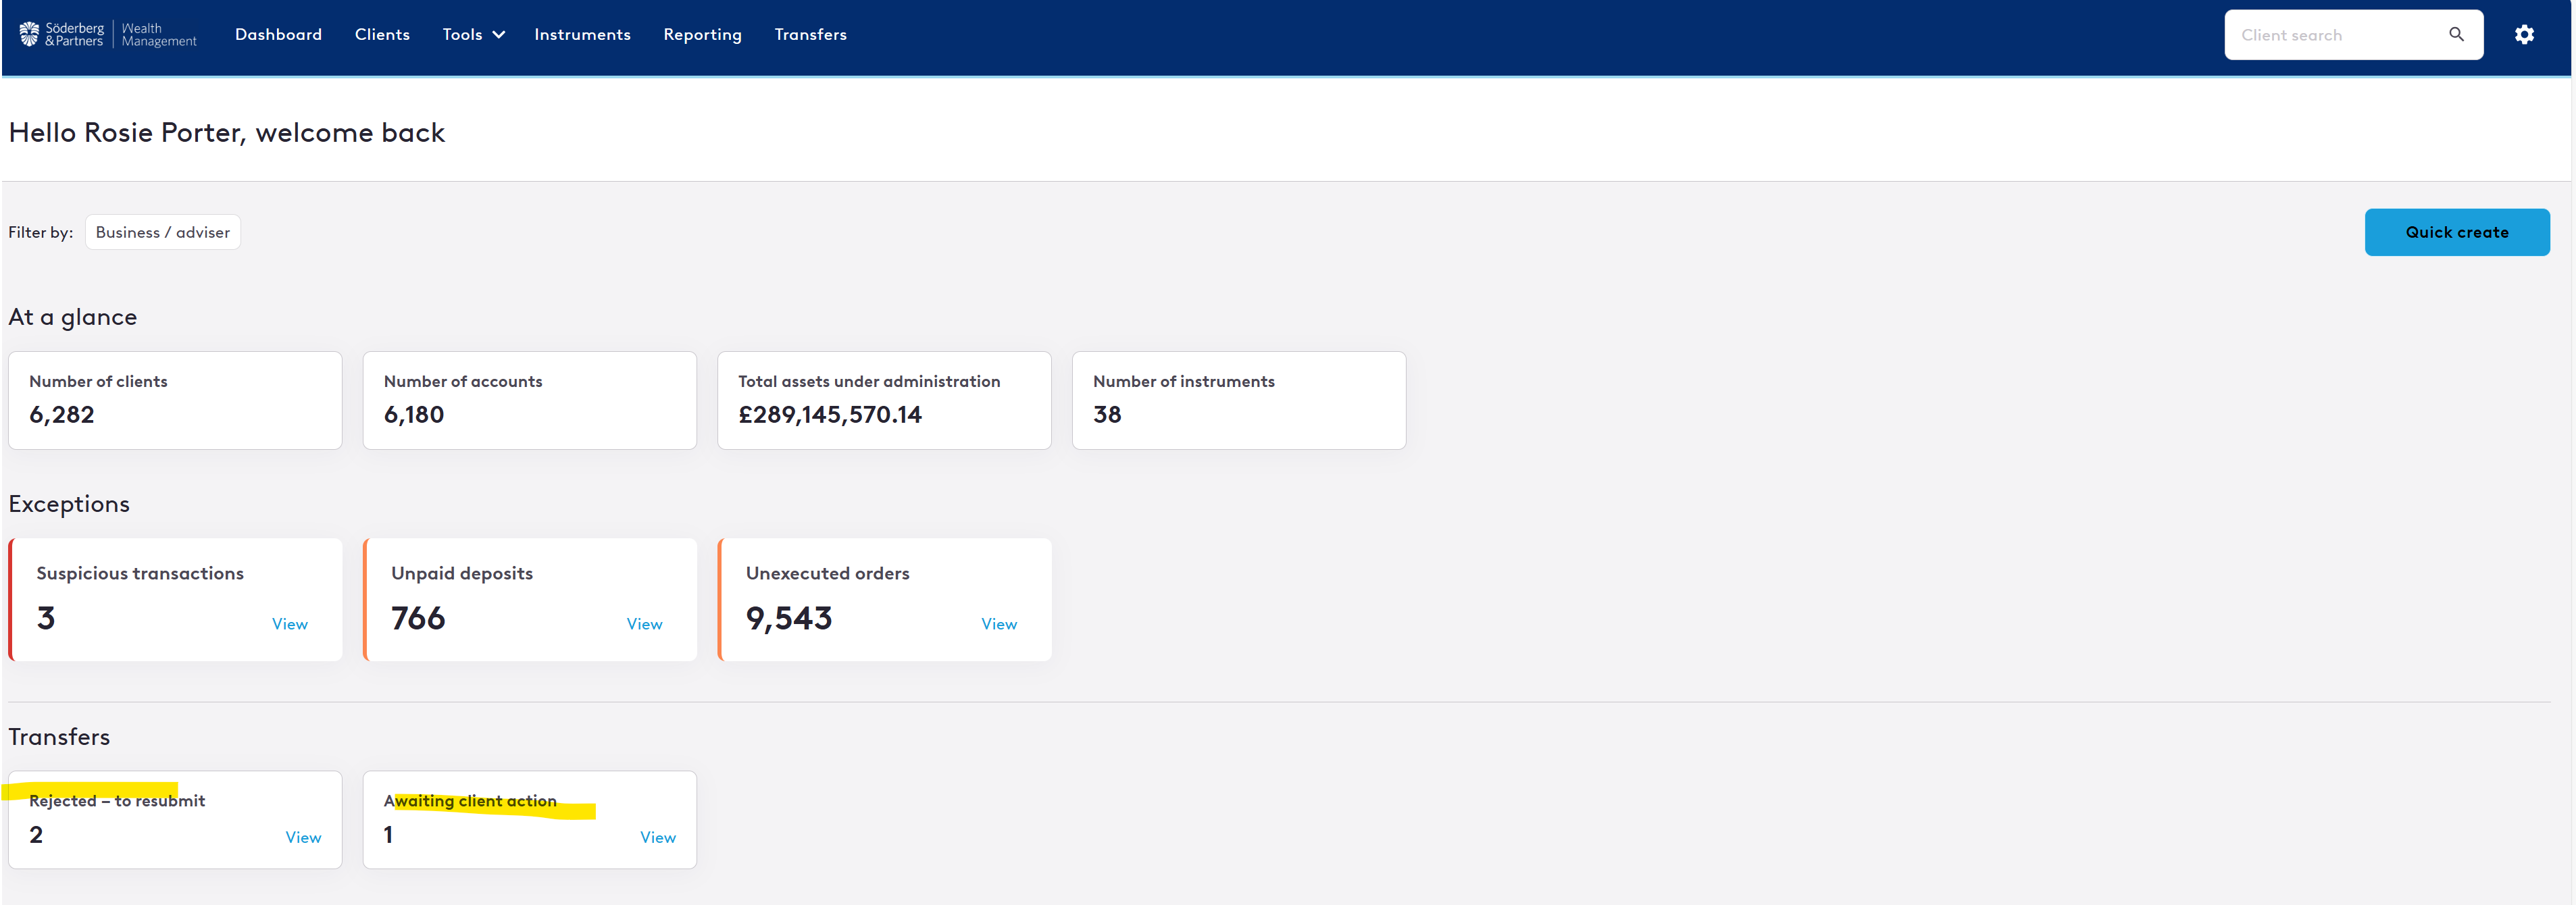View Rejected – to resubmit transfers

(303, 837)
